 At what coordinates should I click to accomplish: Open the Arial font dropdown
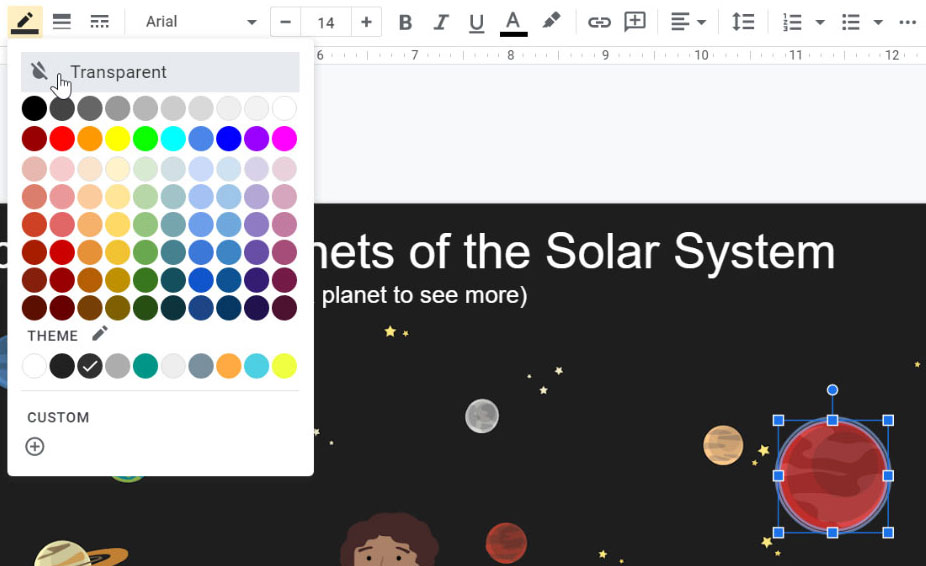click(x=200, y=22)
